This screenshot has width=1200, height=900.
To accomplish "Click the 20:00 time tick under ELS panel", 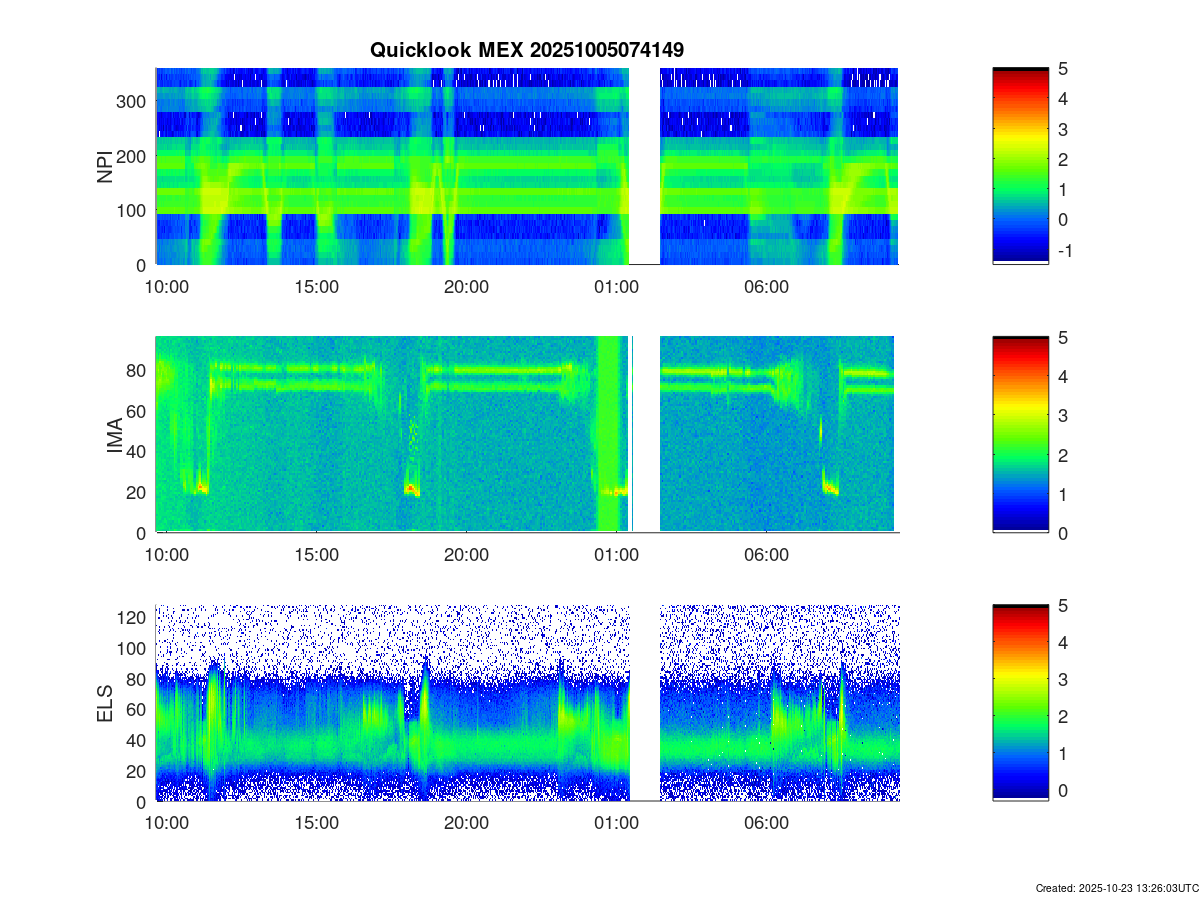I will pyautogui.click(x=467, y=823).
